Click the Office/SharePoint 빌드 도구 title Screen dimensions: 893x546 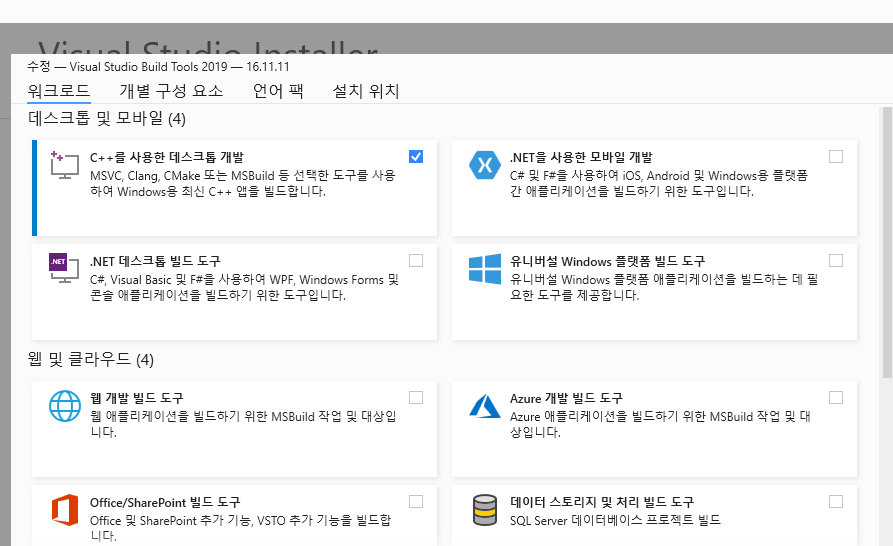click(165, 502)
